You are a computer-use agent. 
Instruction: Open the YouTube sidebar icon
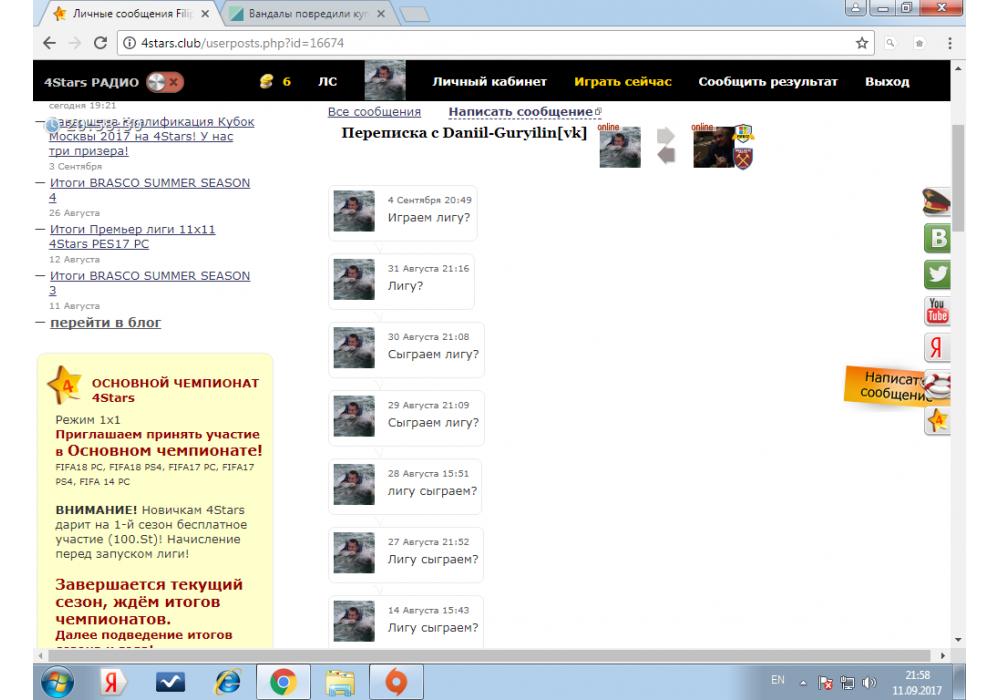pyautogui.click(x=937, y=311)
